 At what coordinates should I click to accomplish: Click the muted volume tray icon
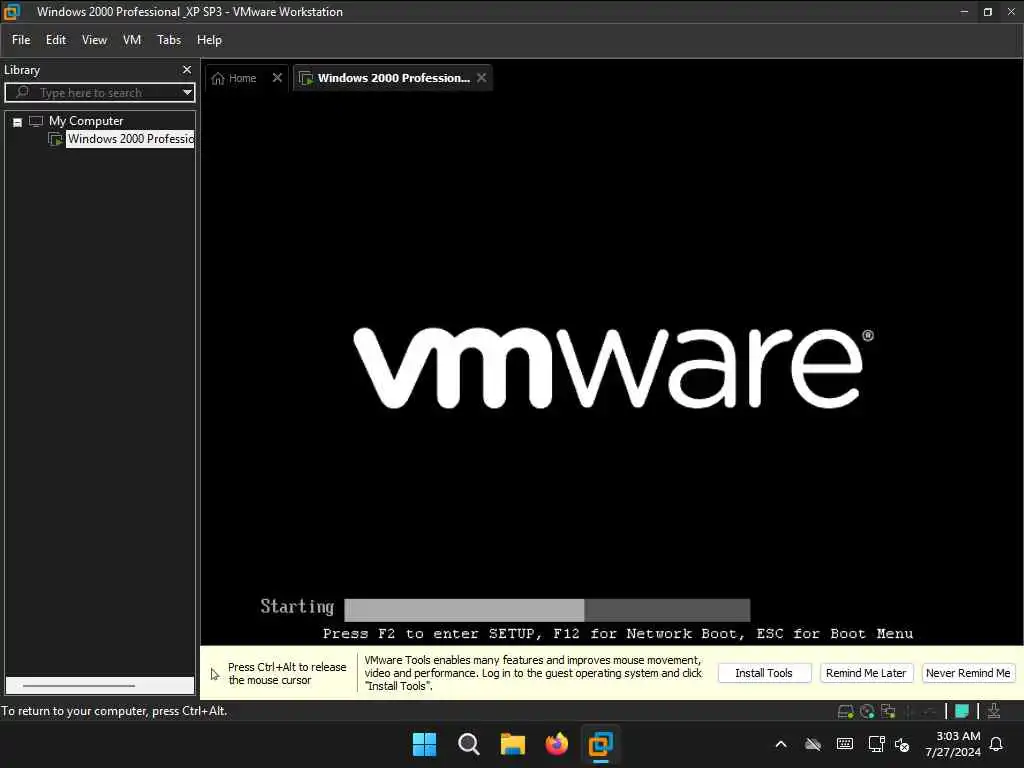coord(902,744)
